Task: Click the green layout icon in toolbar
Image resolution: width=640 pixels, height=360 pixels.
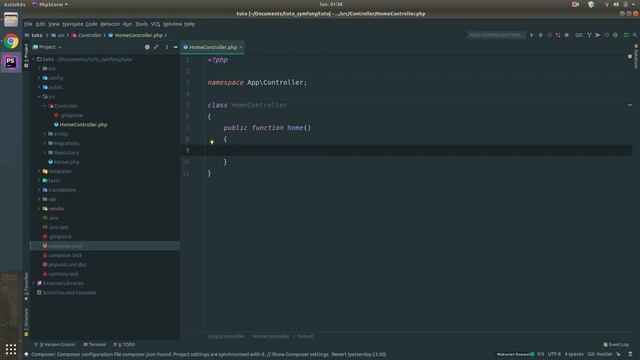Action: click(x=626, y=35)
